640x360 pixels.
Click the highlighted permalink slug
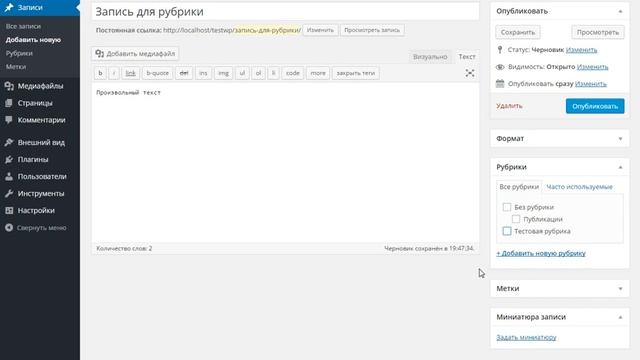(x=268, y=30)
